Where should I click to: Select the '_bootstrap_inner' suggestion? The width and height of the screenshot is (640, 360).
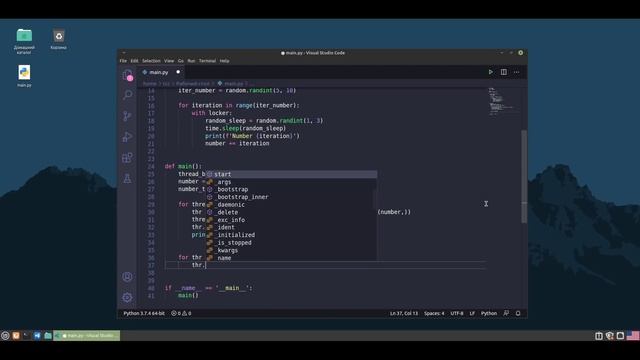click(291, 197)
